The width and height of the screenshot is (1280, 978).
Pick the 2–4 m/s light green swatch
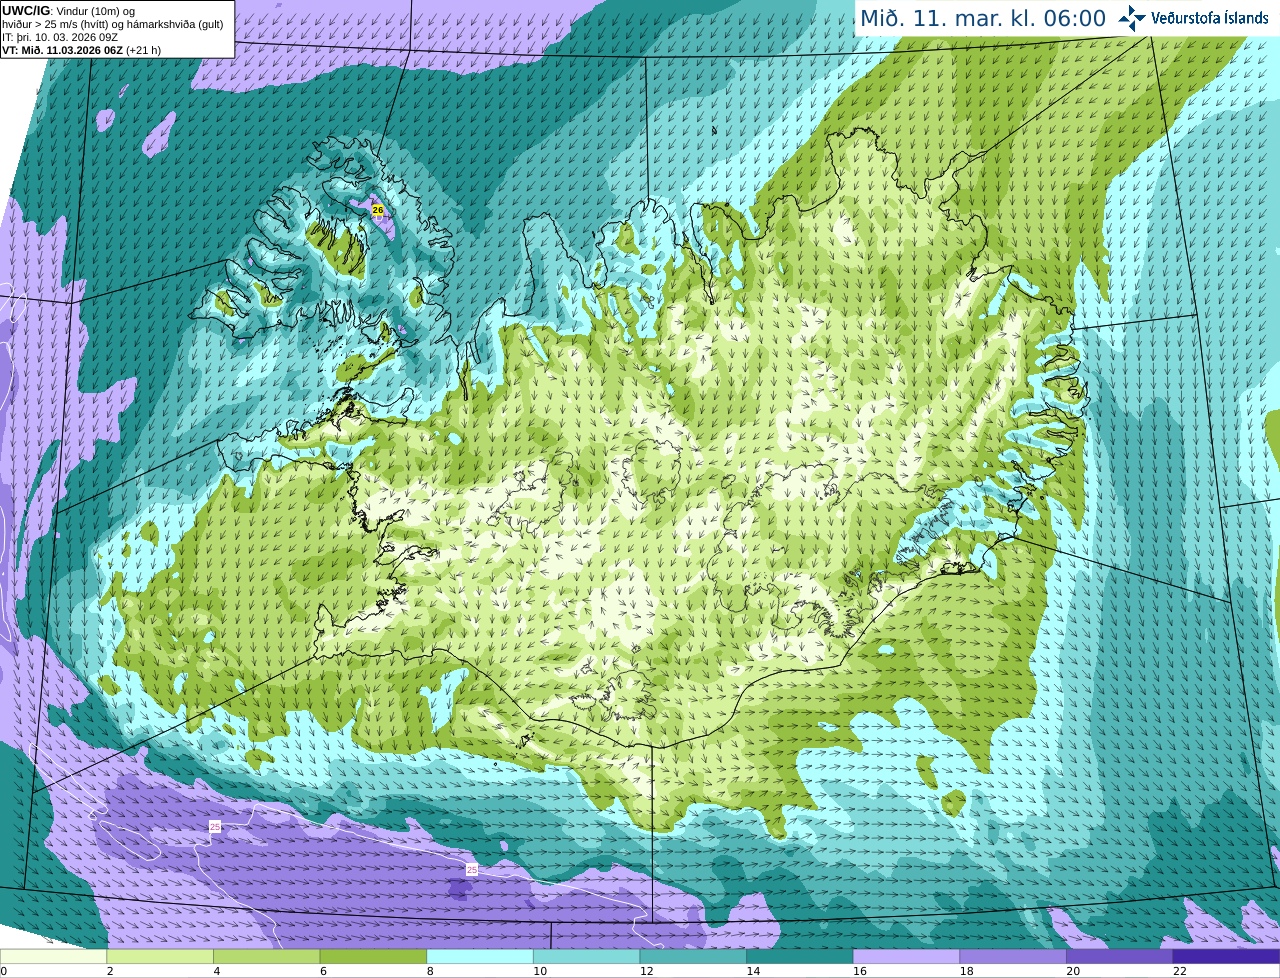160,956
